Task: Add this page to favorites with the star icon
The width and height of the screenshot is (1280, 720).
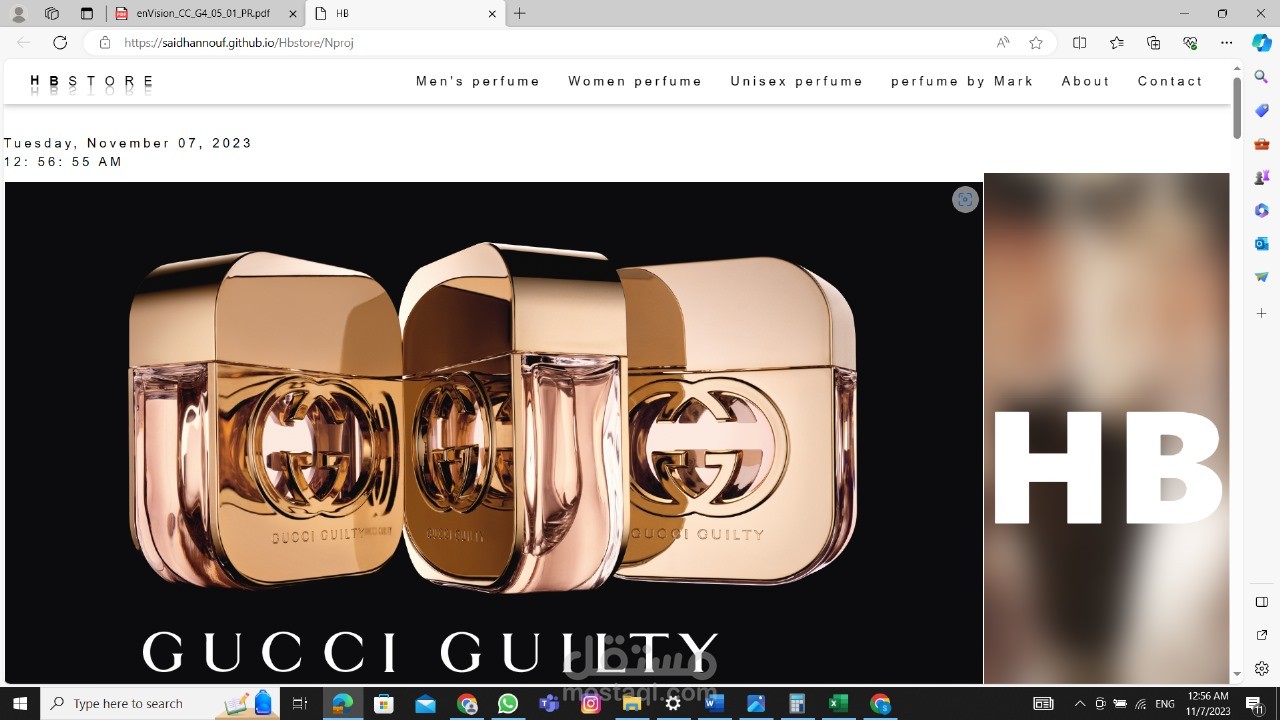Action: [1036, 43]
